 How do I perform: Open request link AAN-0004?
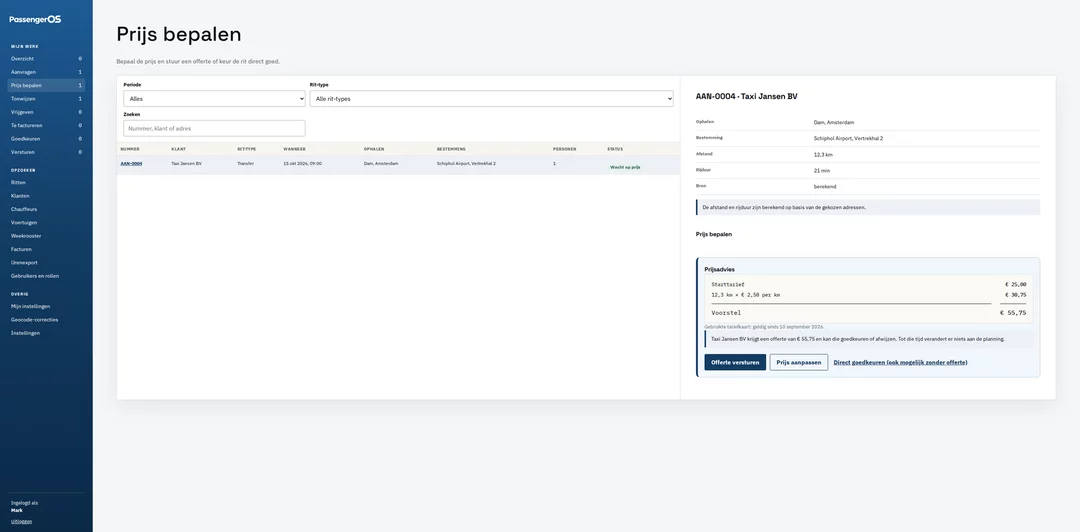click(132, 163)
